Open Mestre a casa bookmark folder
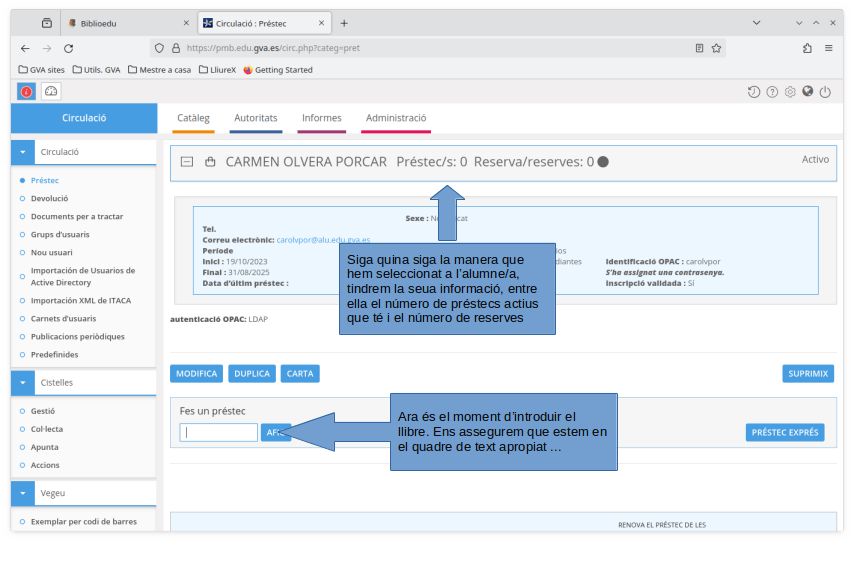This screenshot has width=854, height=586. 160,70
